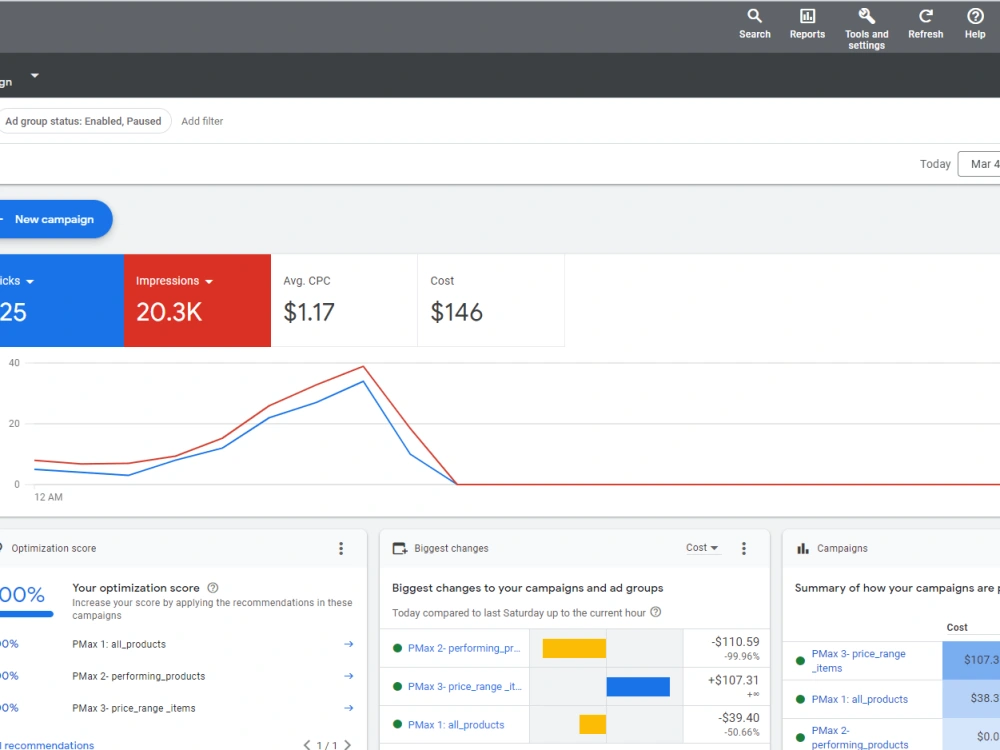
Task: Click the -$39.40 change value
Action: (x=739, y=718)
